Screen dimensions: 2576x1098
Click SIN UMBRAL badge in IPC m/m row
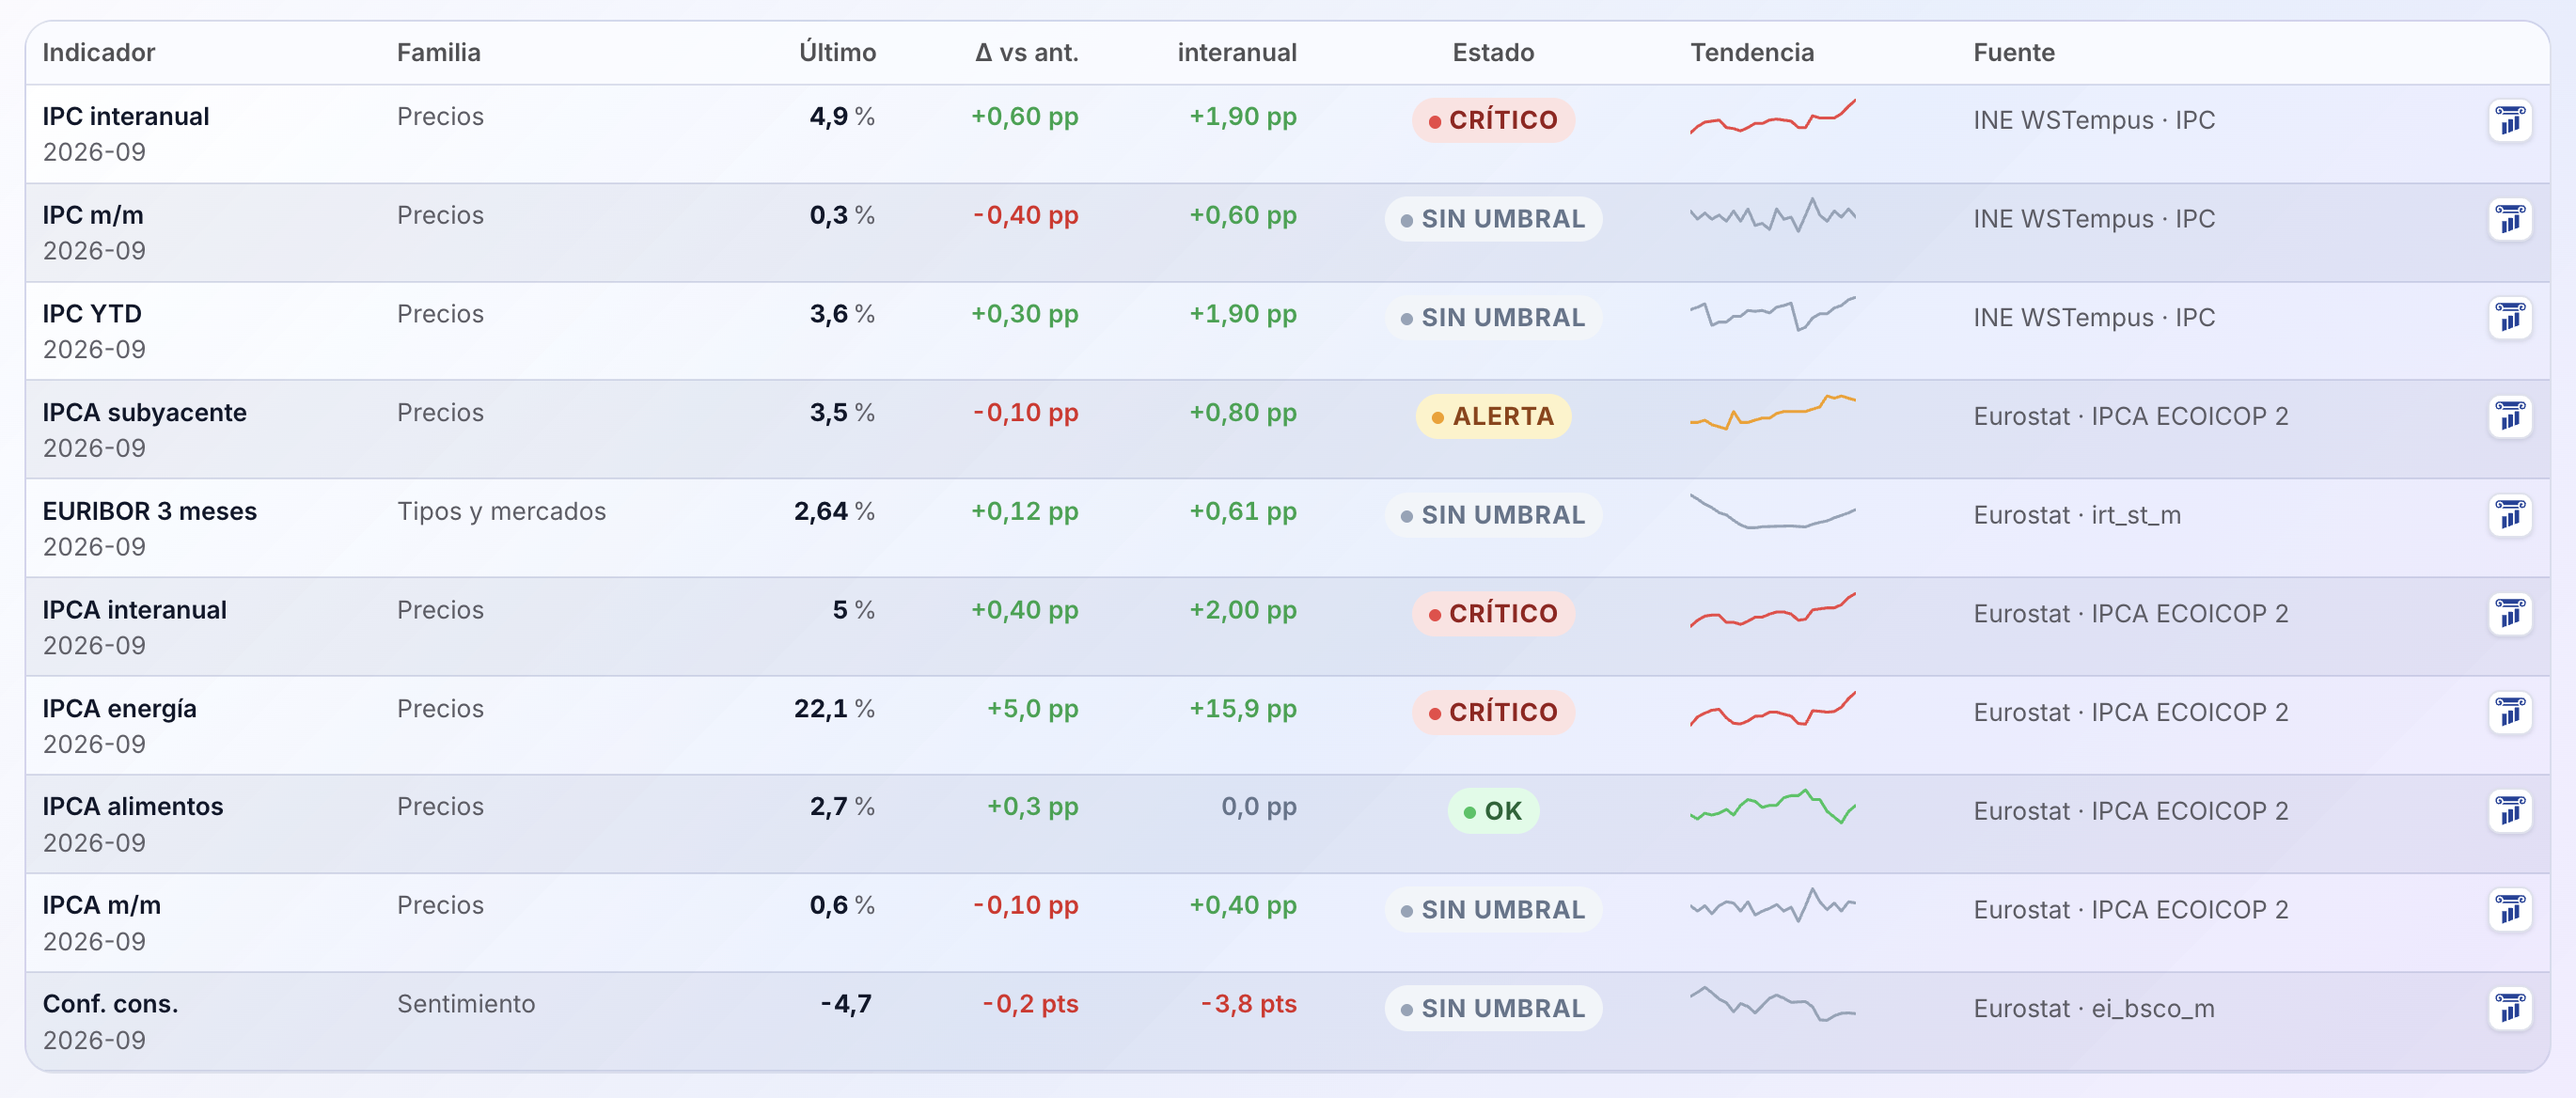(1493, 219)
